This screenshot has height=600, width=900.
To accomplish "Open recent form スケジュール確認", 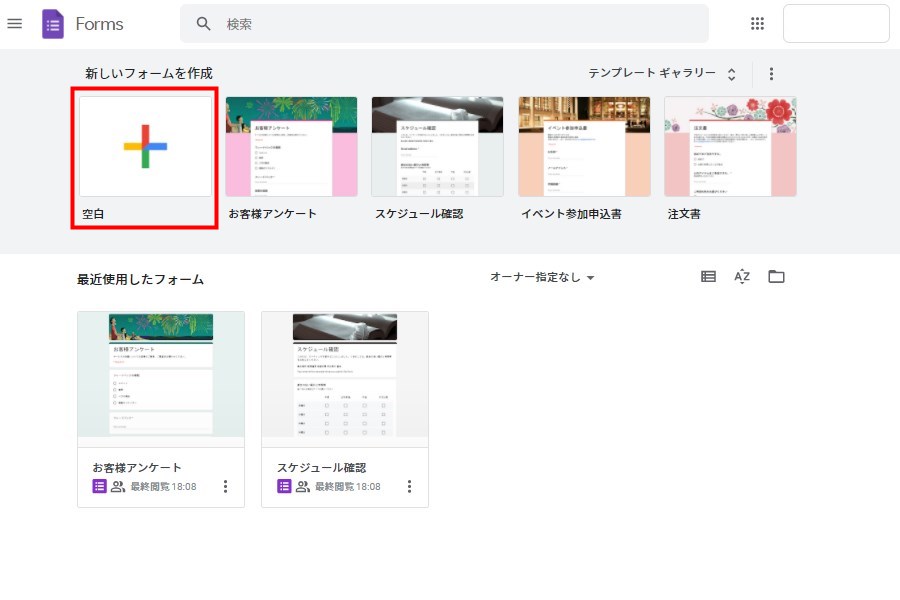I will coord(345,380).
